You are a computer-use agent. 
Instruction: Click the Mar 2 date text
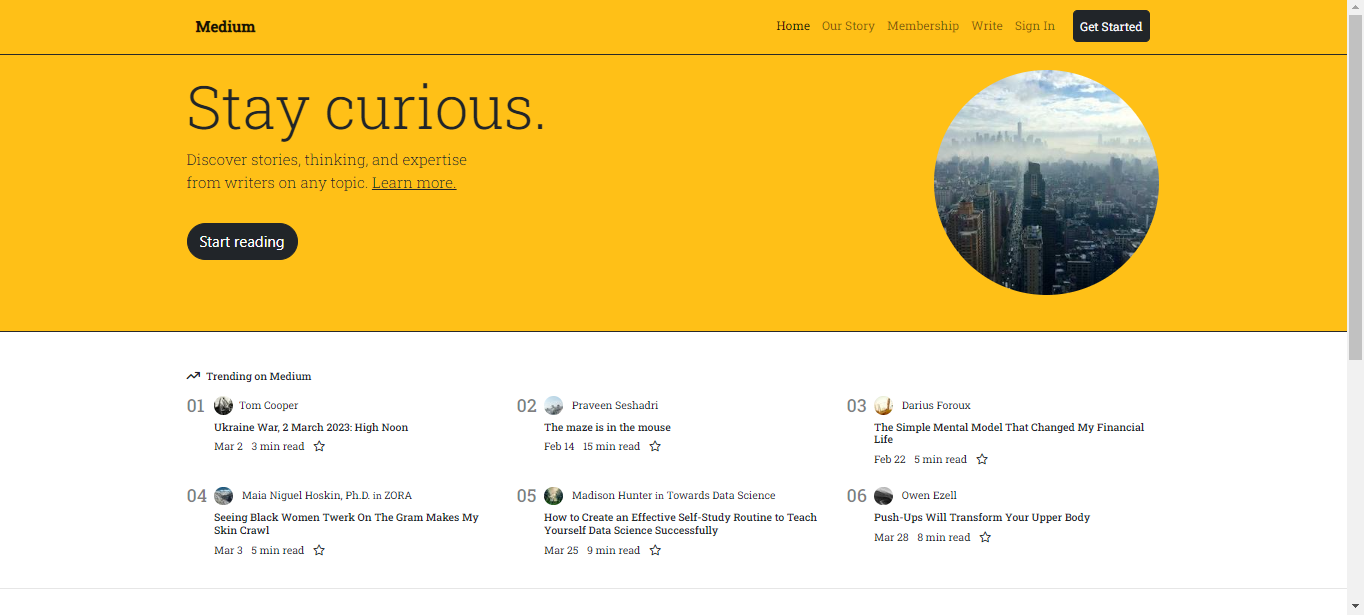(228, 446)
